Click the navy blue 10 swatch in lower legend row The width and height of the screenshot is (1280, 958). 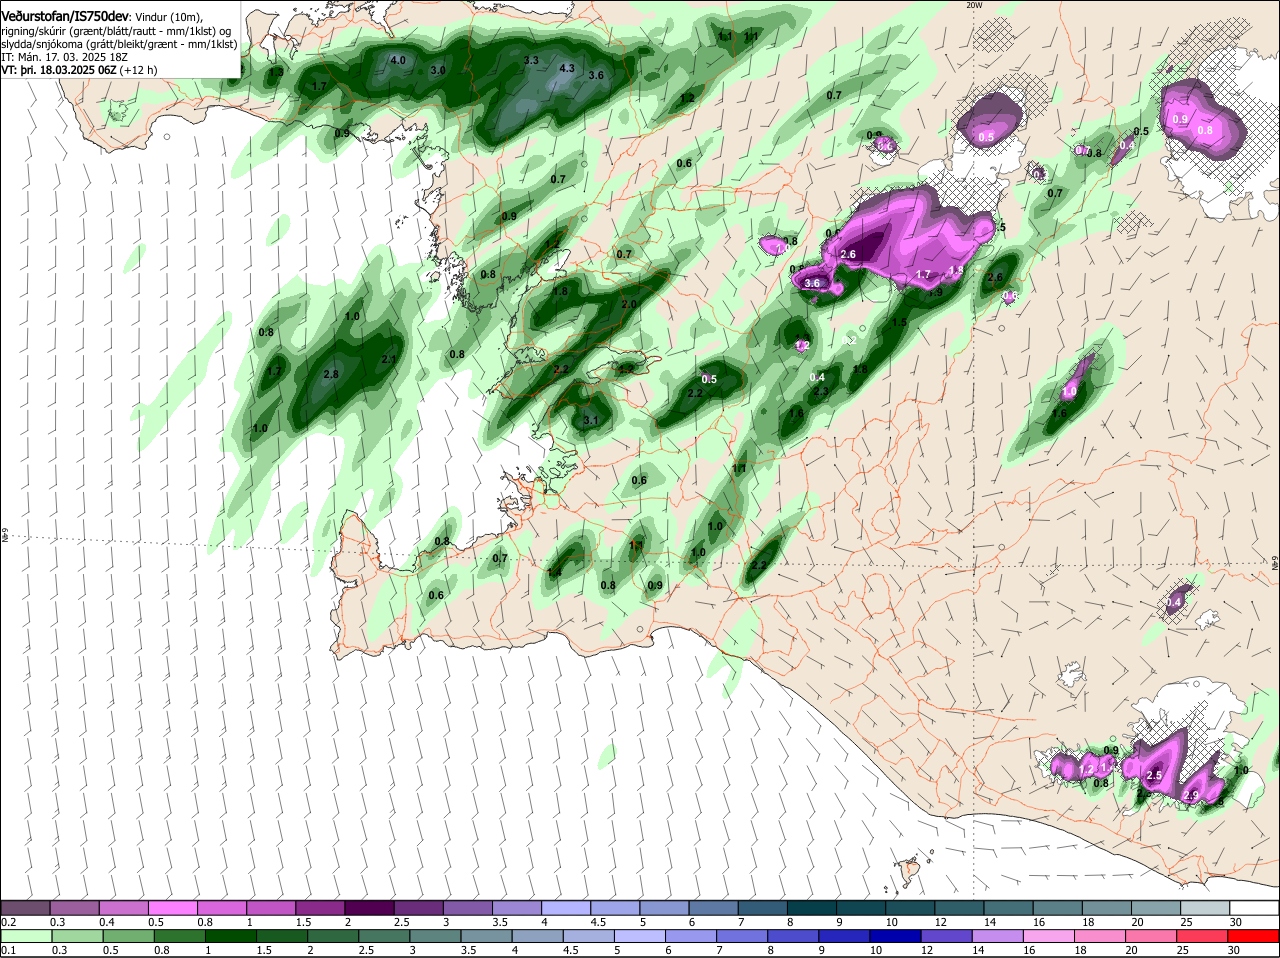(895, 936)
